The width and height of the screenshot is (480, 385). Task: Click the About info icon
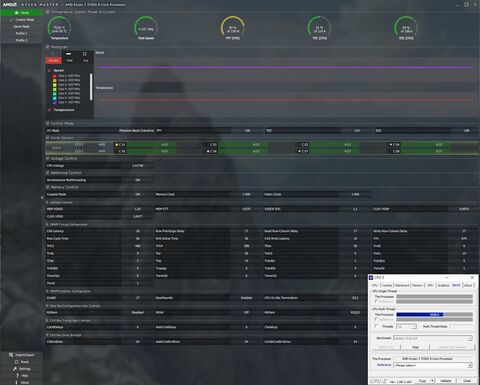coord(16,382)
